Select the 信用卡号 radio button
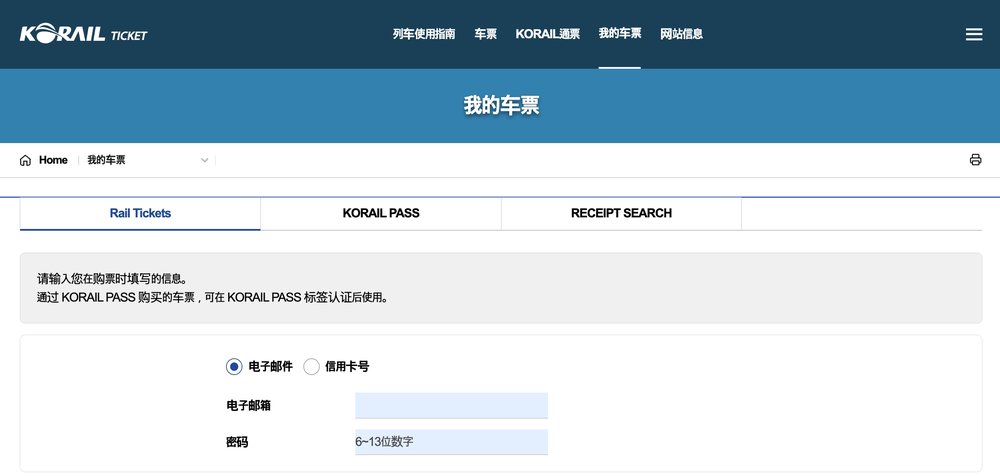Screen dimensions: 1000x476 tap(311, 367)
